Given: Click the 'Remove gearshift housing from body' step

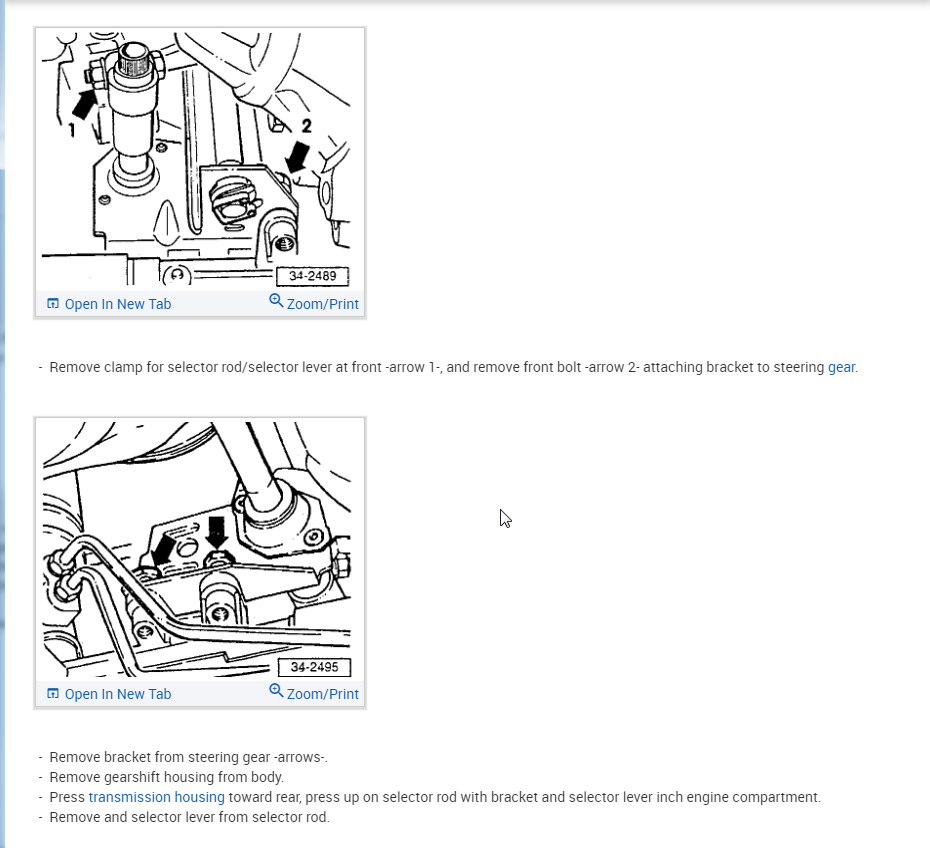Looking at the screenshot, I should click(x=167, y=777).
